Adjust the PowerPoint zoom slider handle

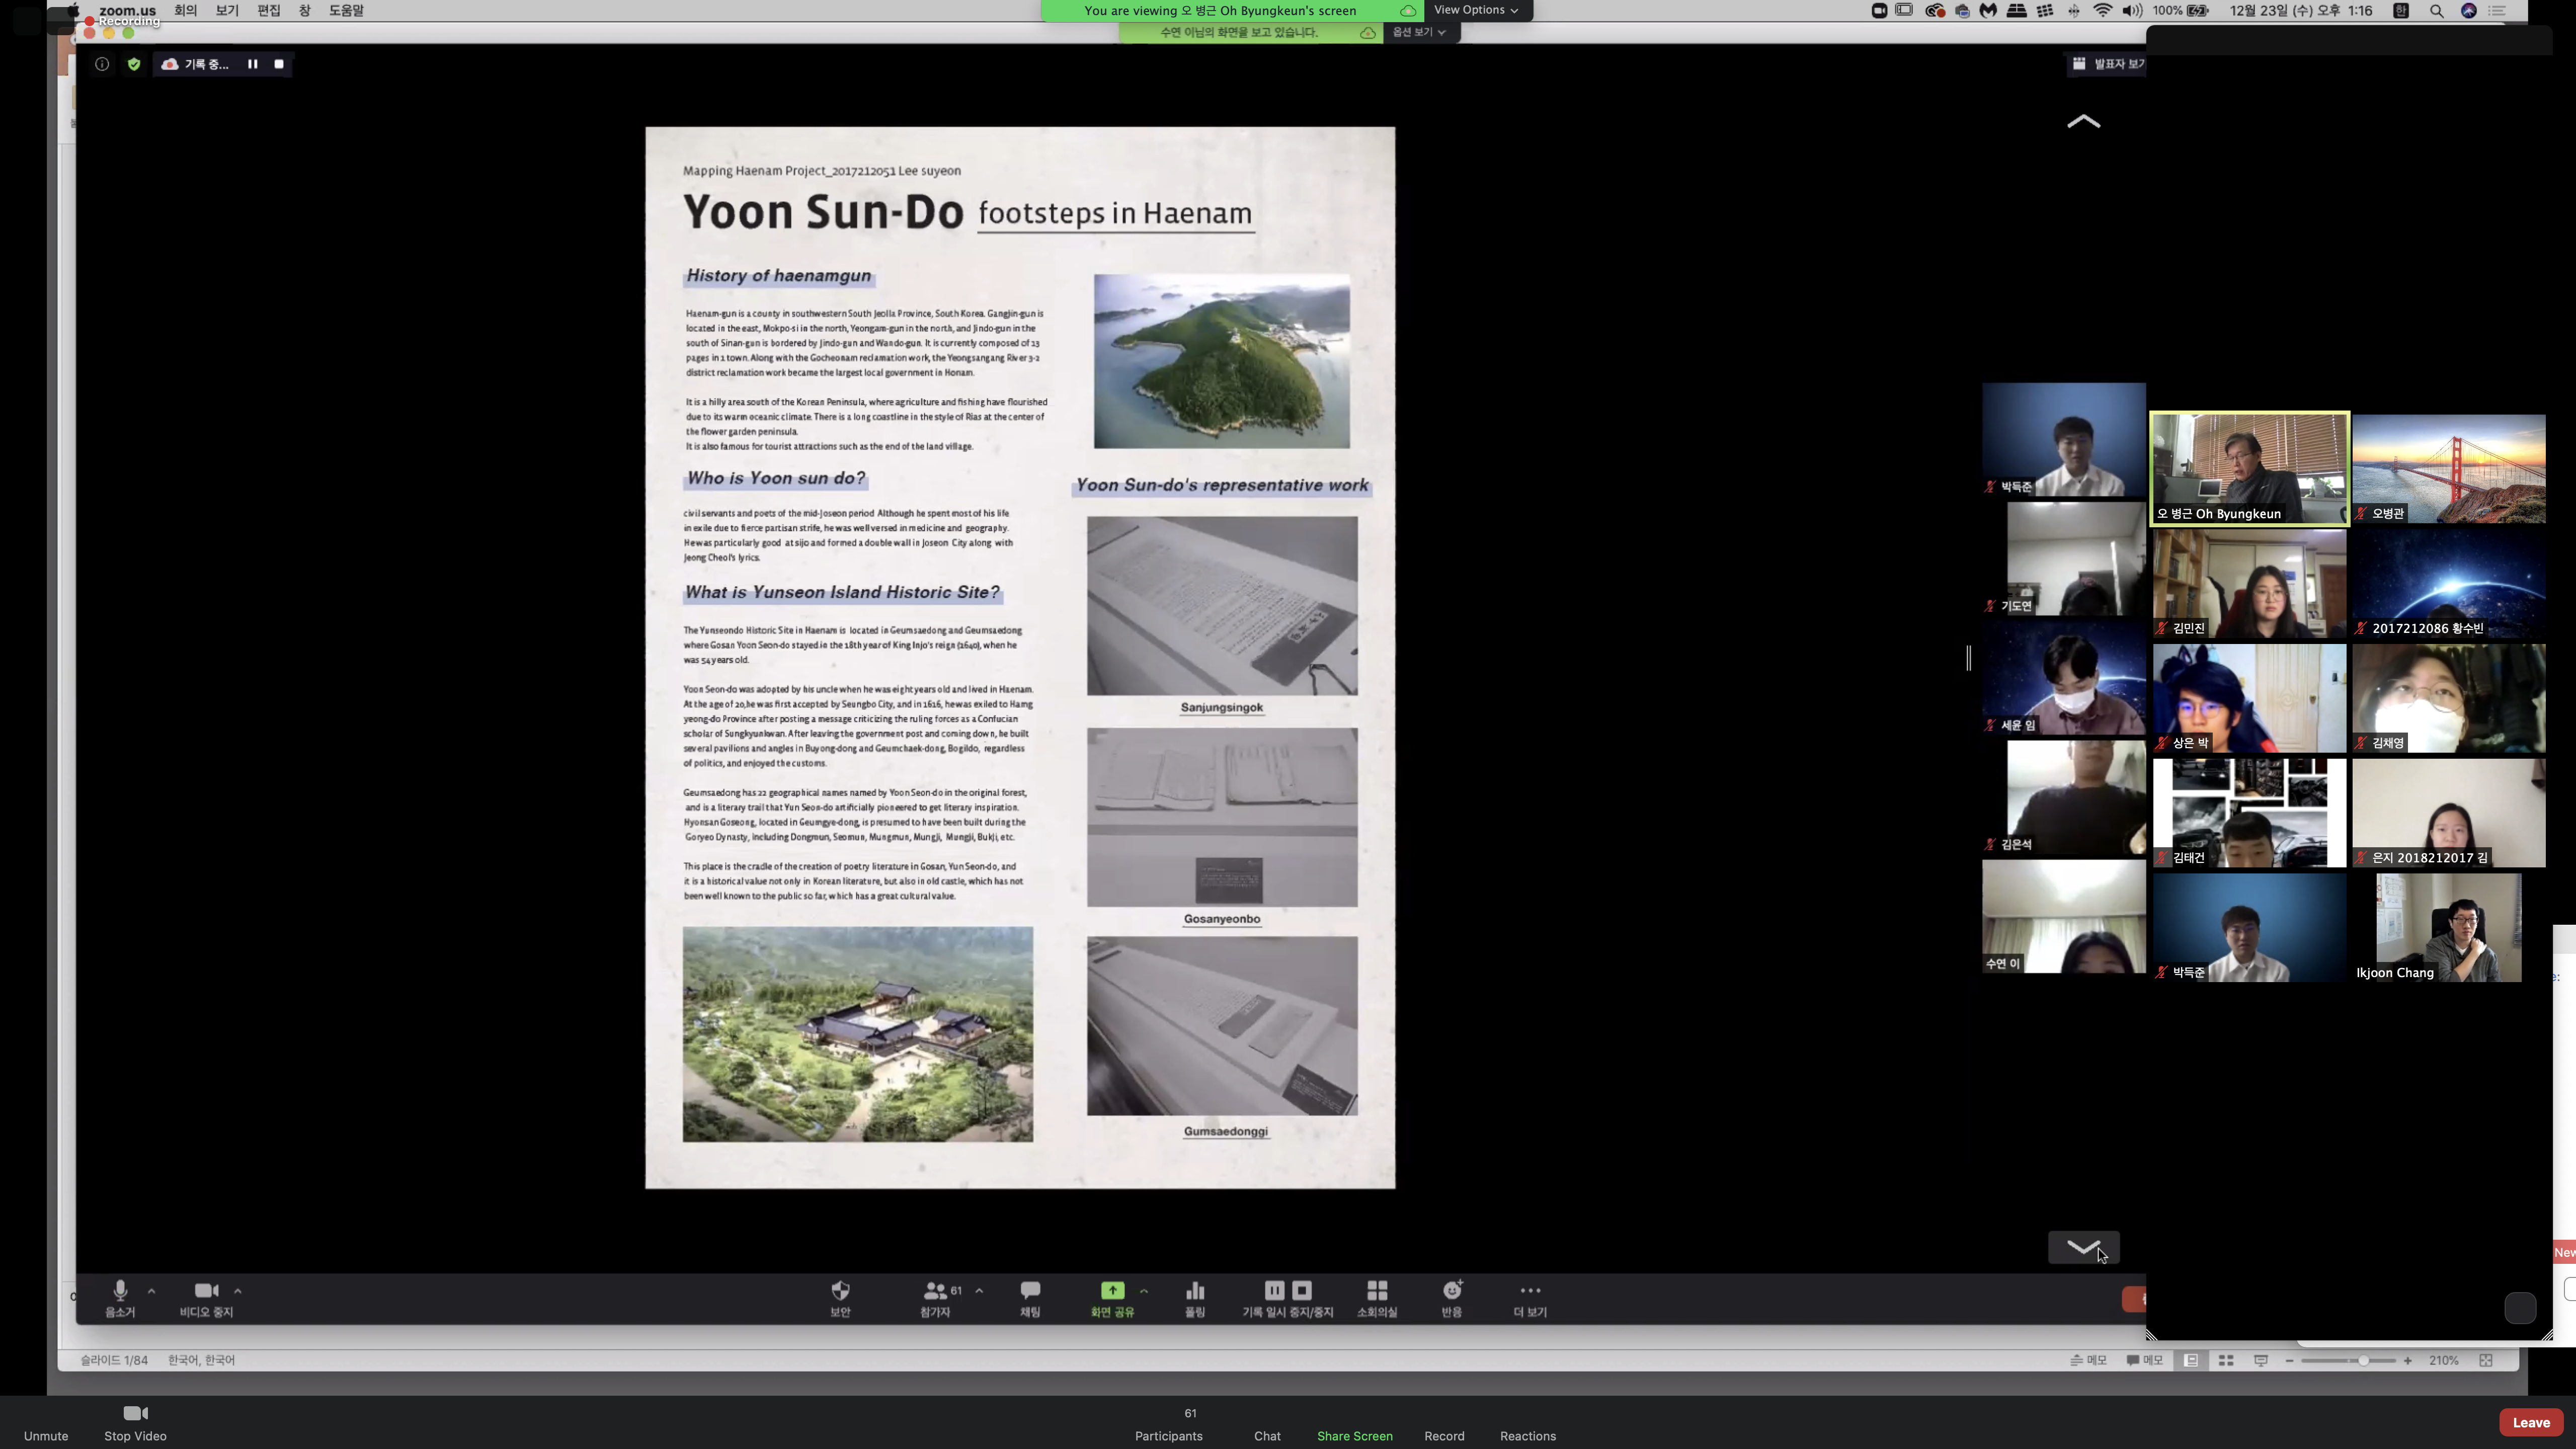[2363, 1360]
